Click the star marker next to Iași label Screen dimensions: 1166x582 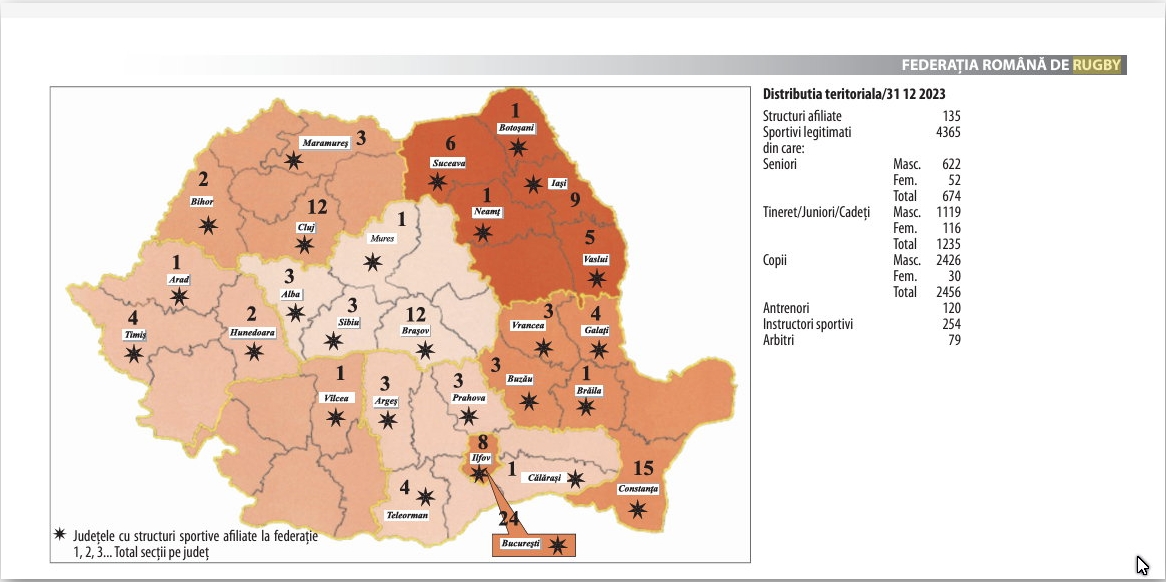[533, 185]
